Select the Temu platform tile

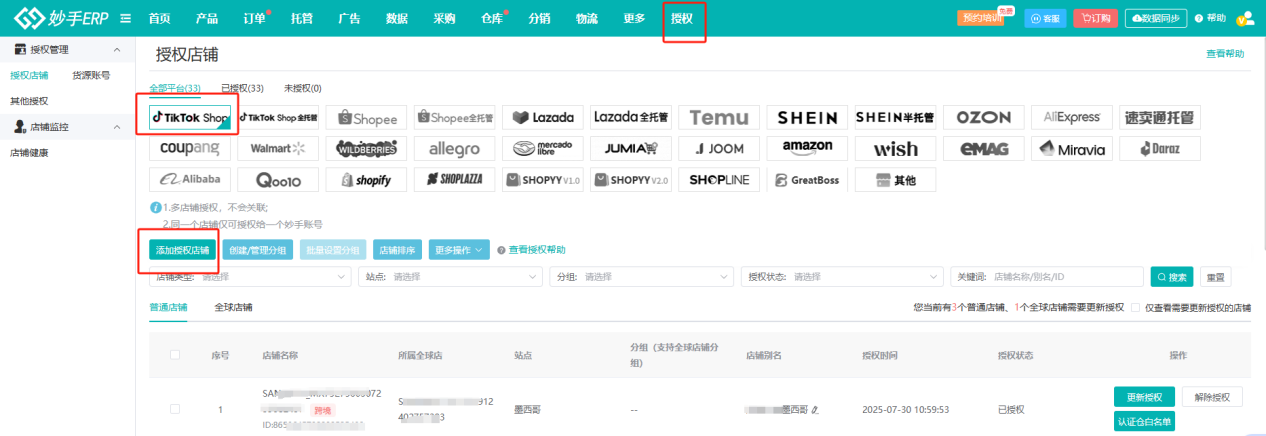click(718, 118)
